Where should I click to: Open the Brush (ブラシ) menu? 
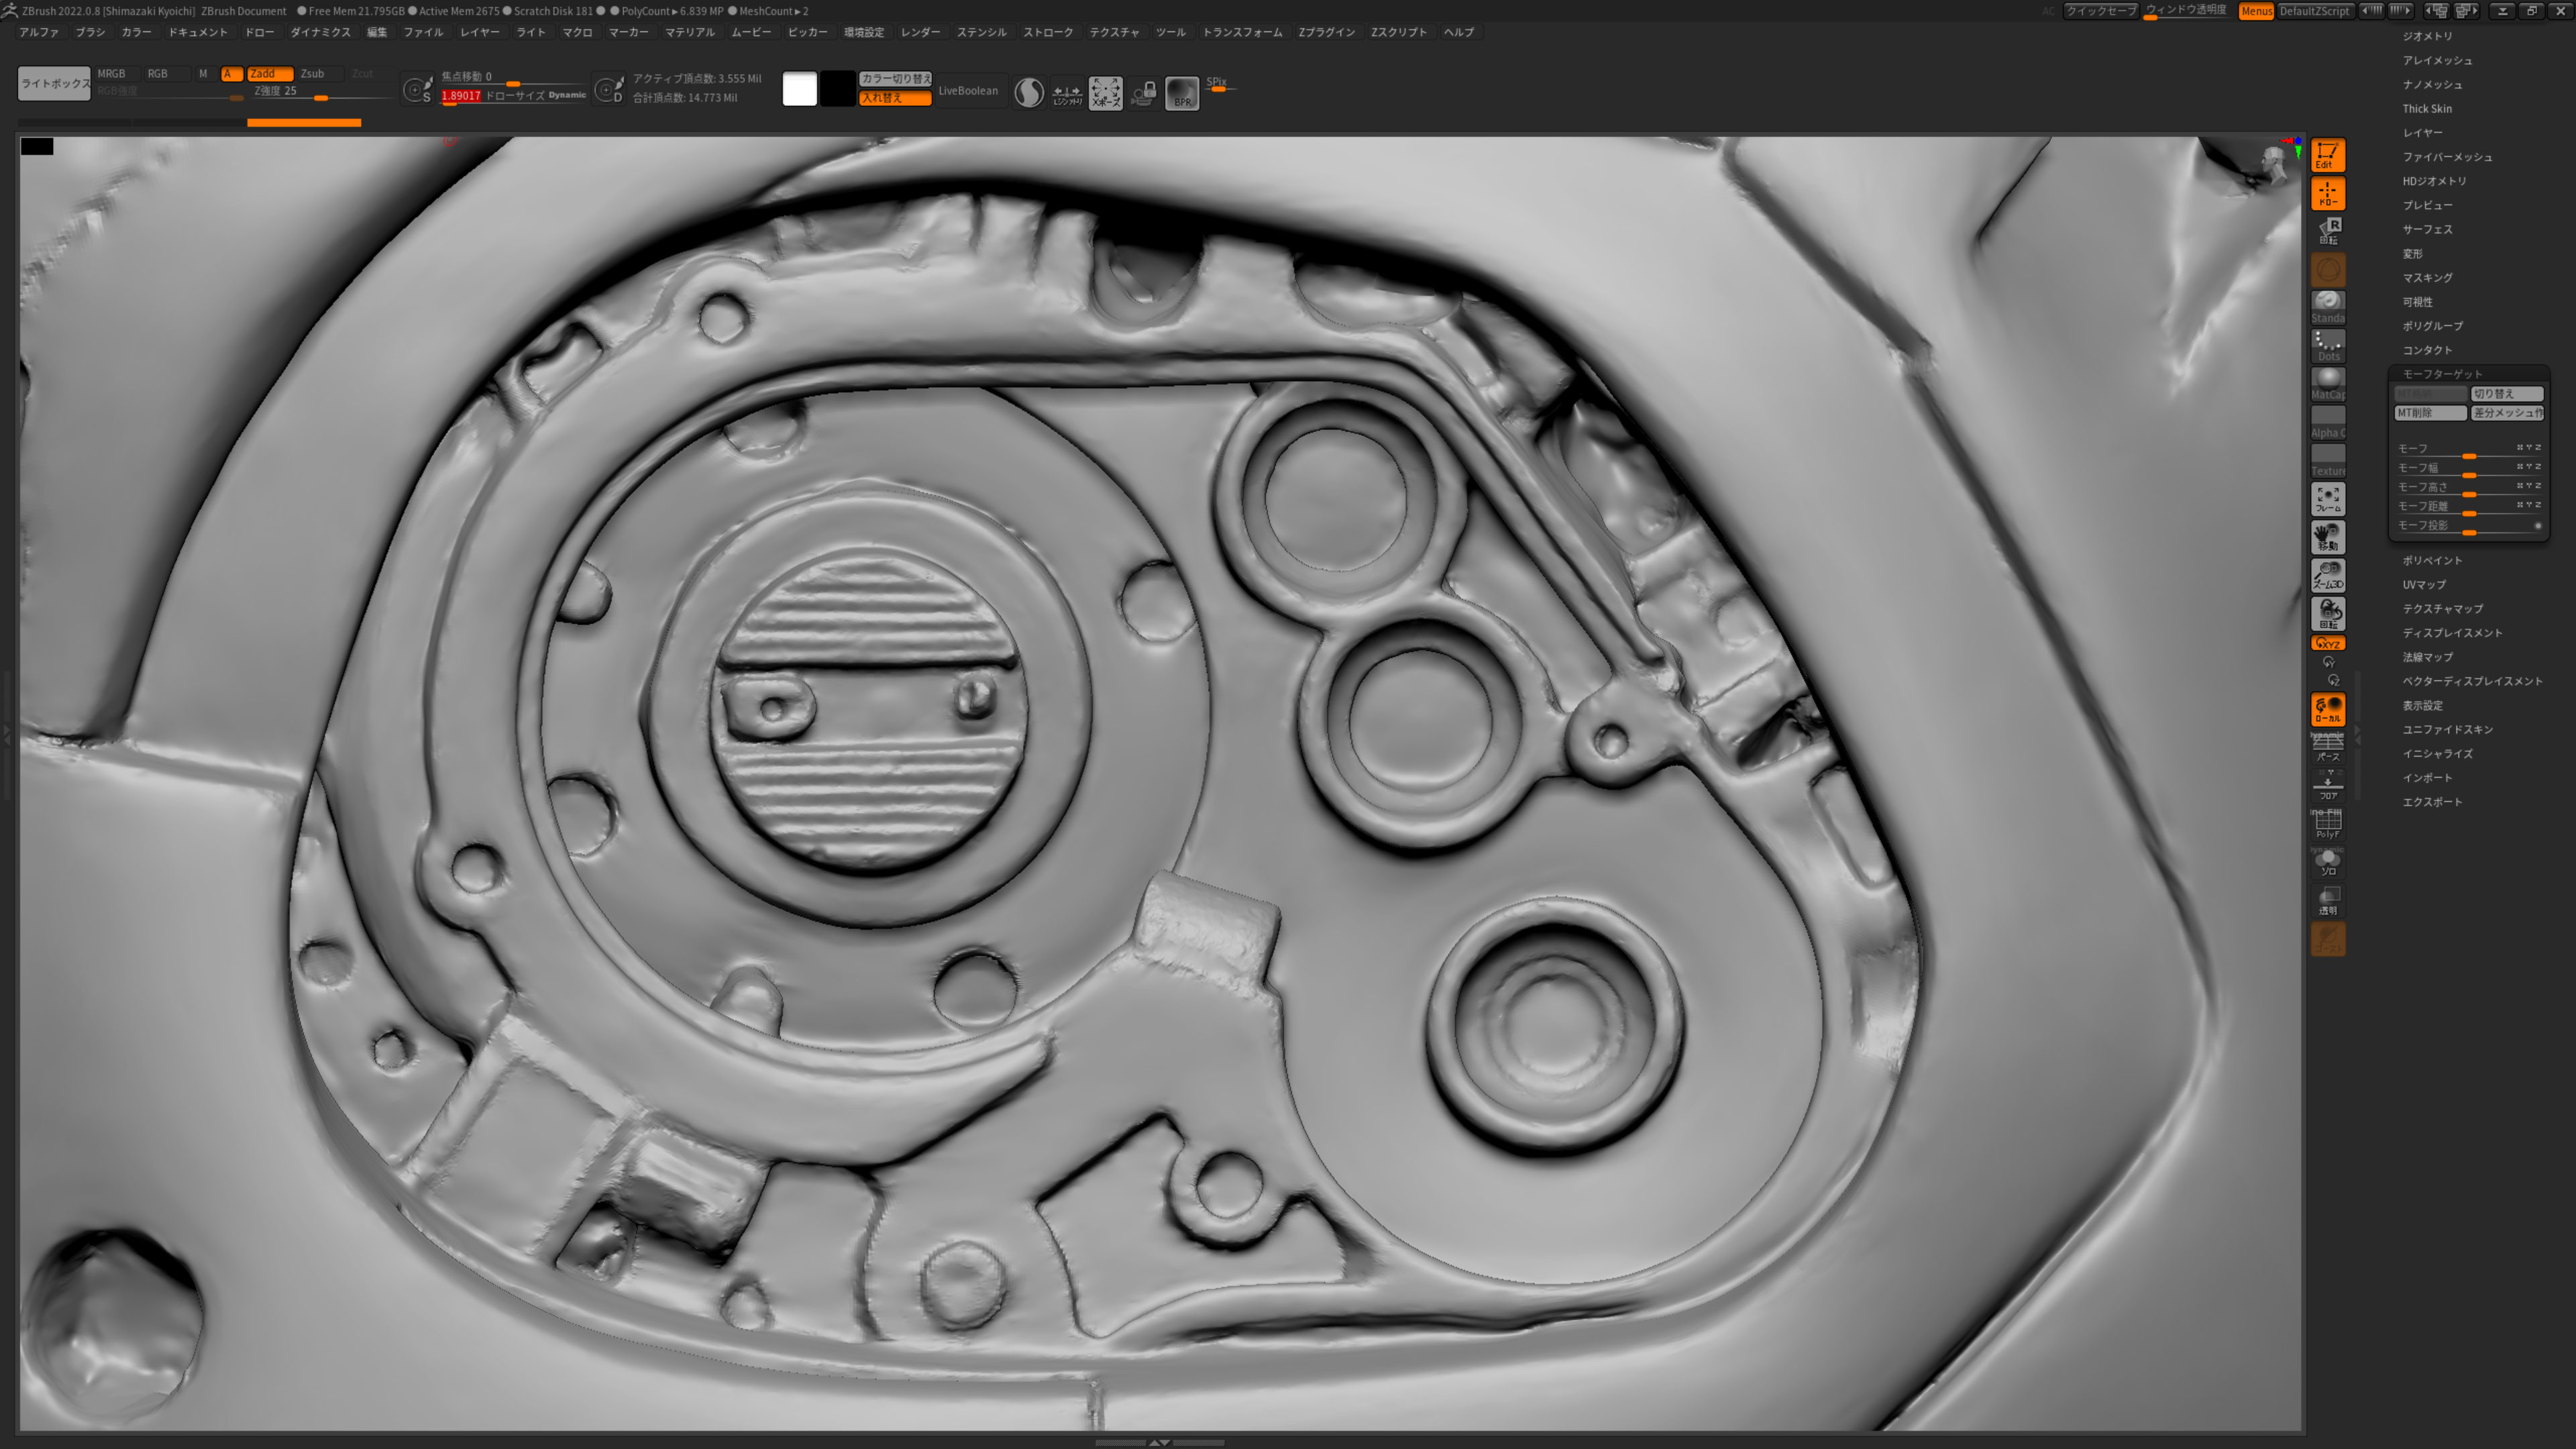90,32
